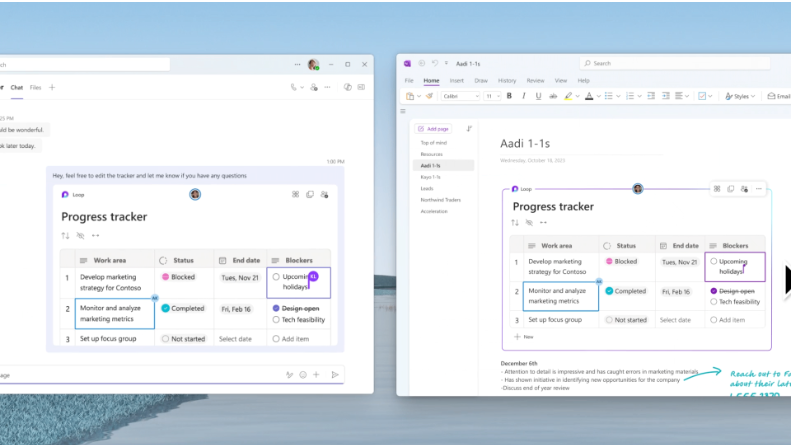Check the Add item circle in Teams tracker
Screen dimensions: 791x445
tap(276, 339)
